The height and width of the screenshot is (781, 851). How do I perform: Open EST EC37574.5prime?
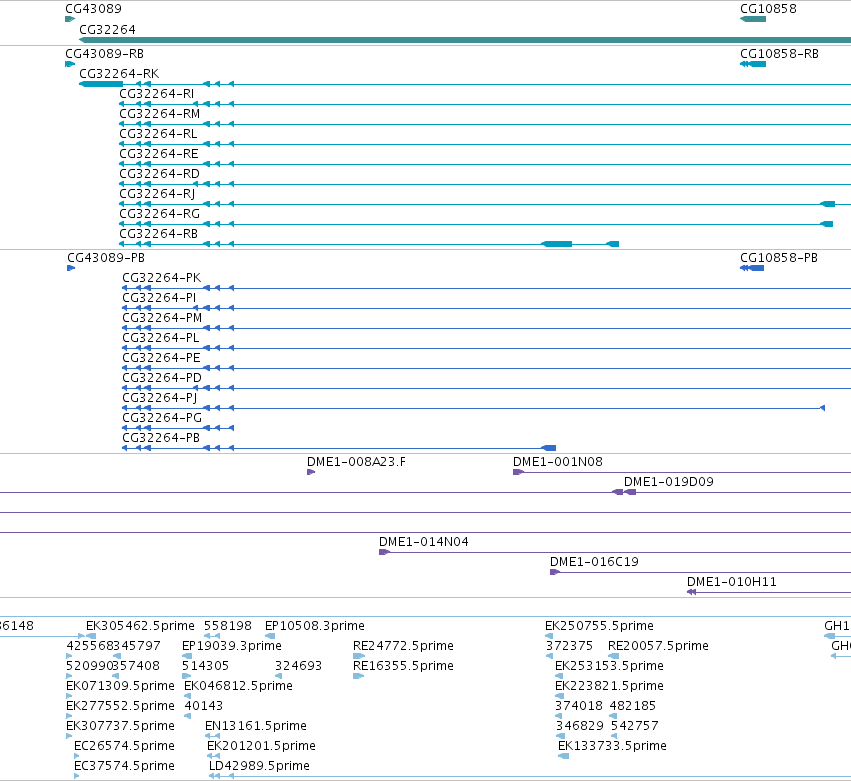pyautogui.click(x=124, y=766)
